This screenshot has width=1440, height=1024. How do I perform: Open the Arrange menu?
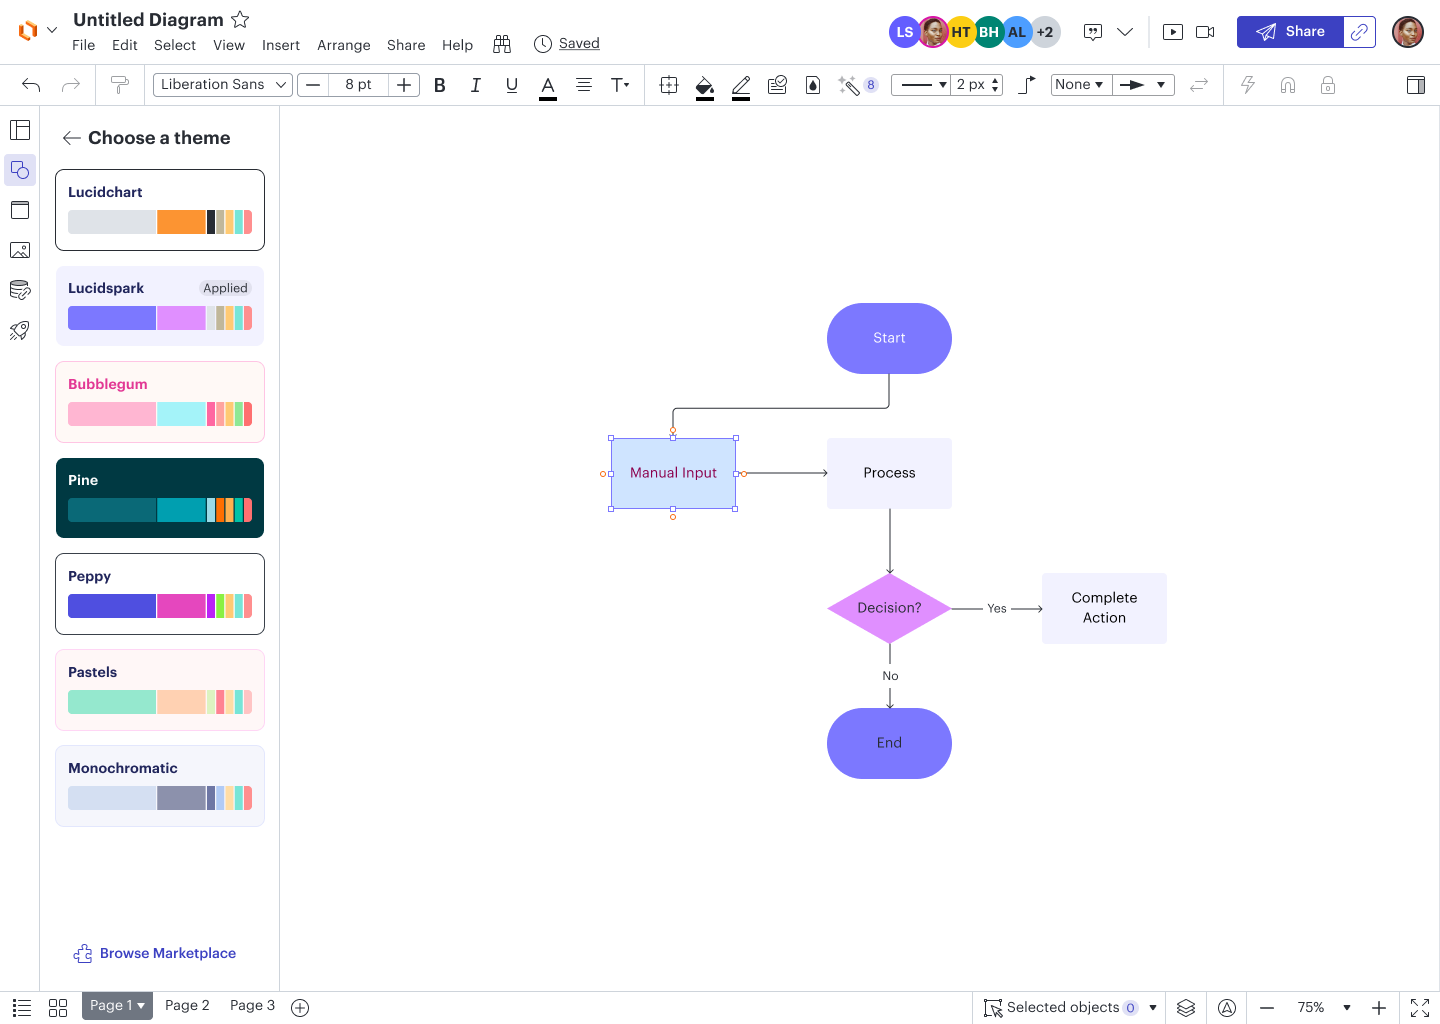(x=343, y=45)
